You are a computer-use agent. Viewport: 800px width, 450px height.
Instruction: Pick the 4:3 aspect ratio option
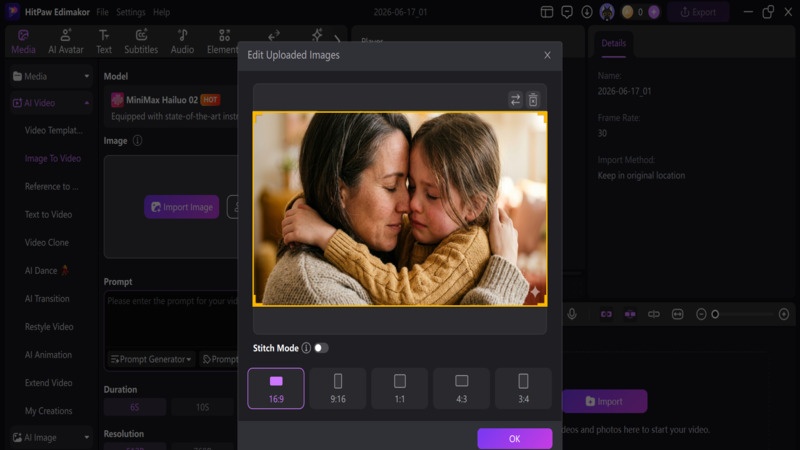[x=461, y=388]
